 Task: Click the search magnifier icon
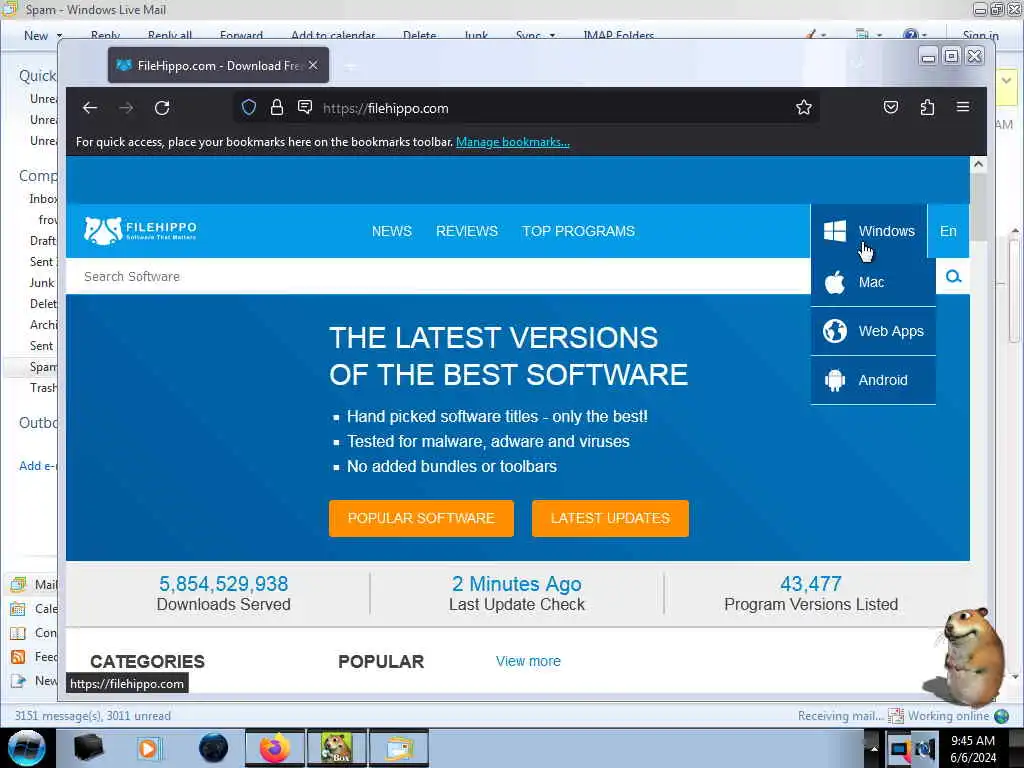click(953, 276)
